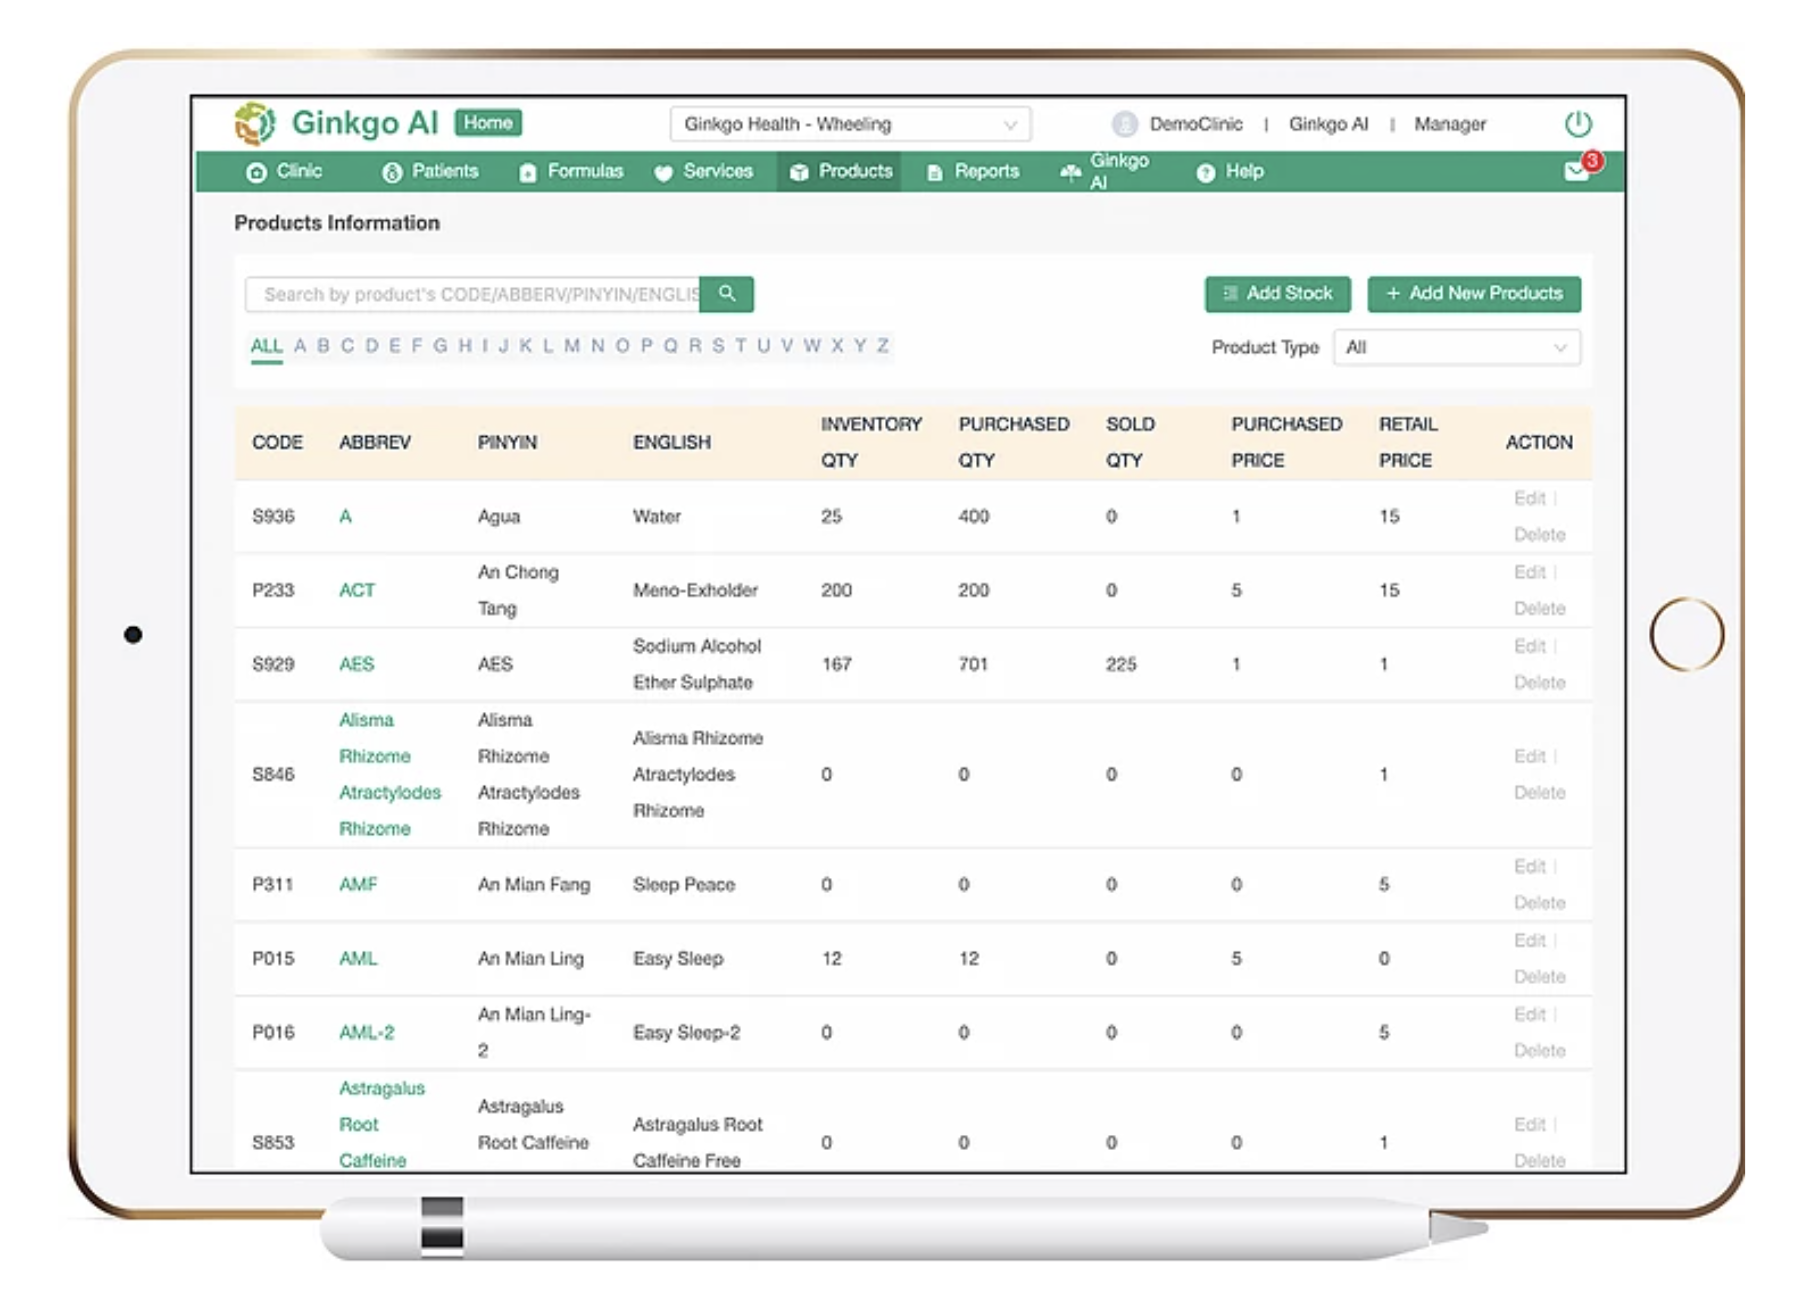Screen dimensions: 1804x1310
Task: Edit the AML-2 (P016) product
Action: tap(1529, 1014)
